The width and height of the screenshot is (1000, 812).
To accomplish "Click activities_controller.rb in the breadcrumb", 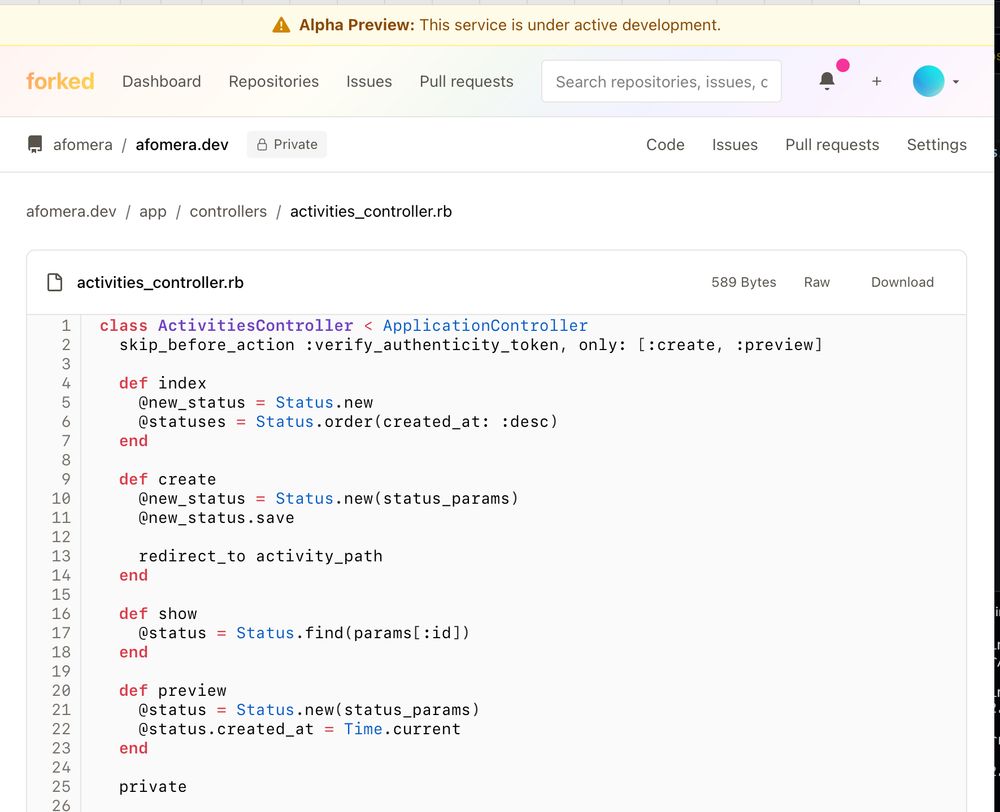I will coord(371,211).
